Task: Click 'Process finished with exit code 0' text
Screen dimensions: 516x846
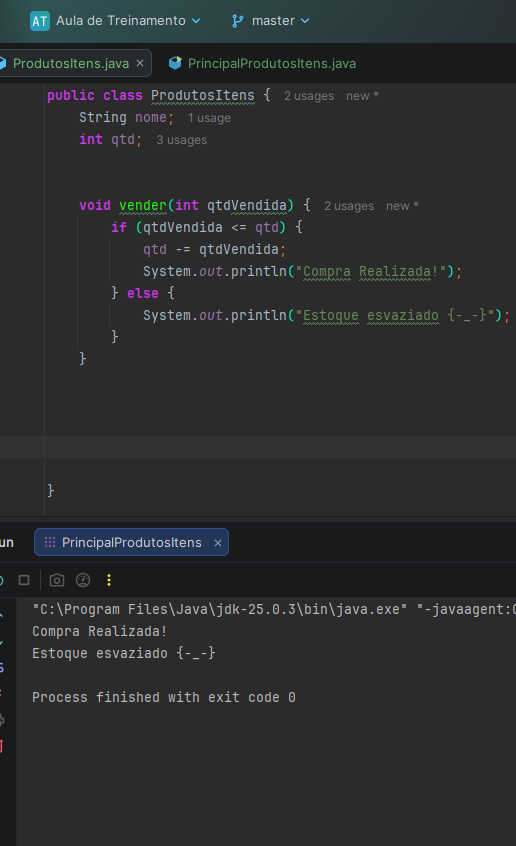Action: pos(164,698)
